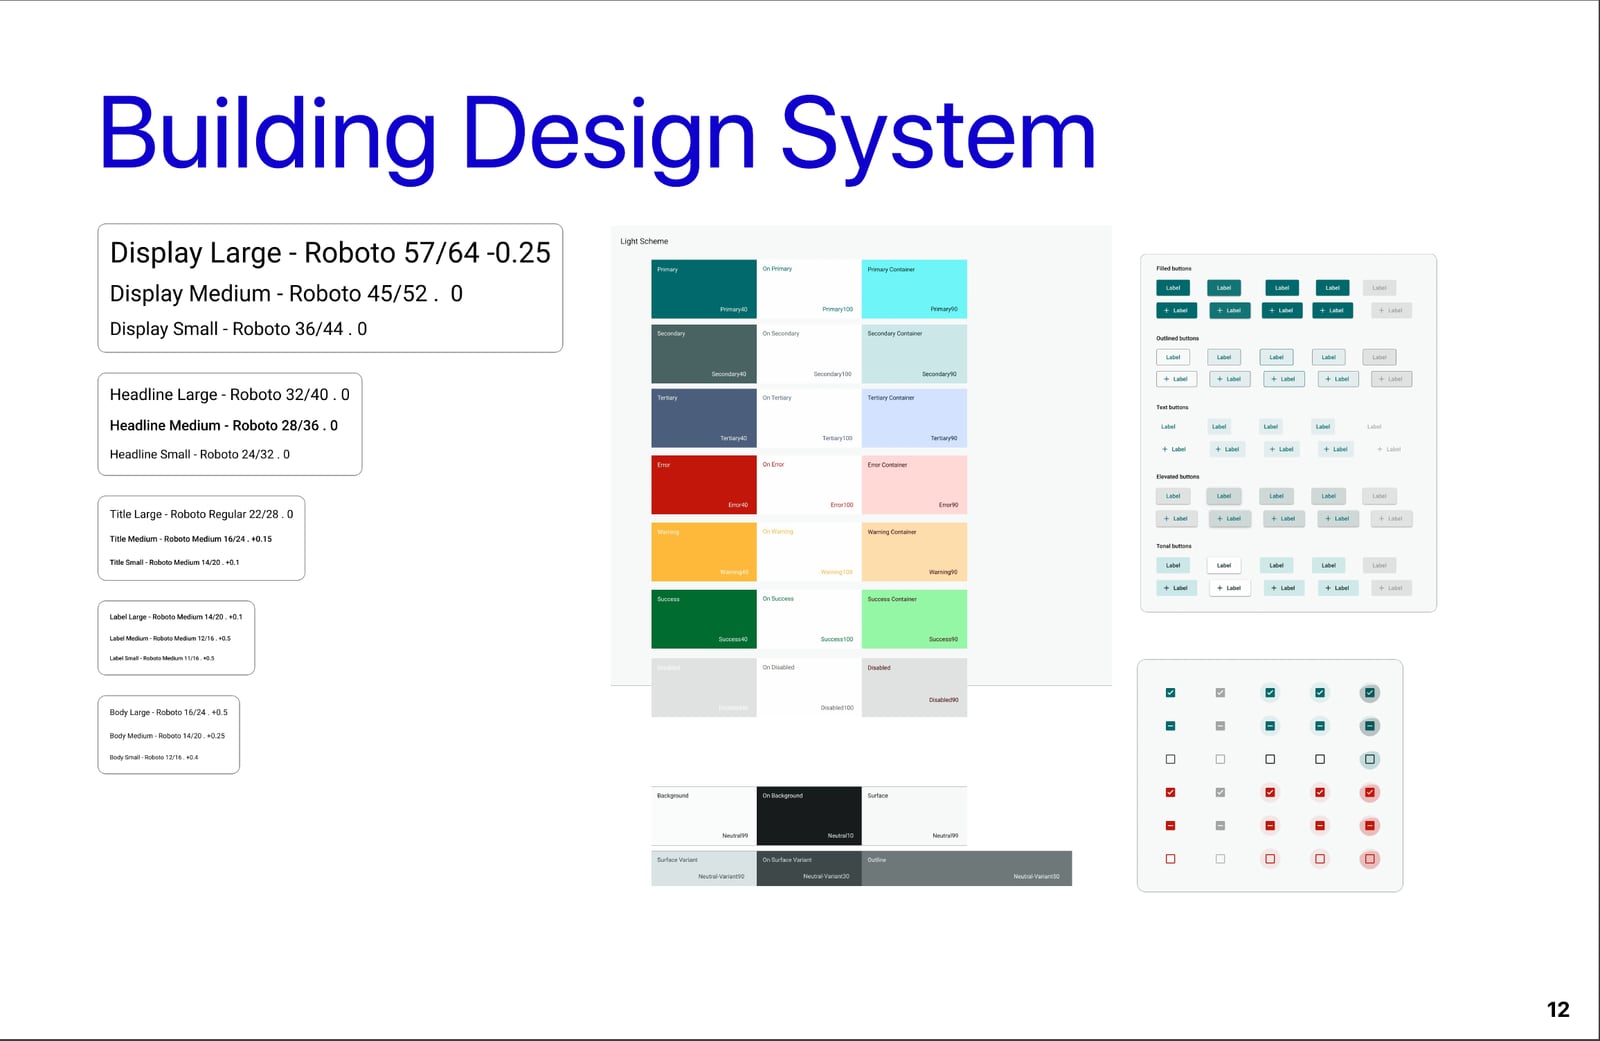Click the On Error swatch labeled Error100

pos(809,485)
